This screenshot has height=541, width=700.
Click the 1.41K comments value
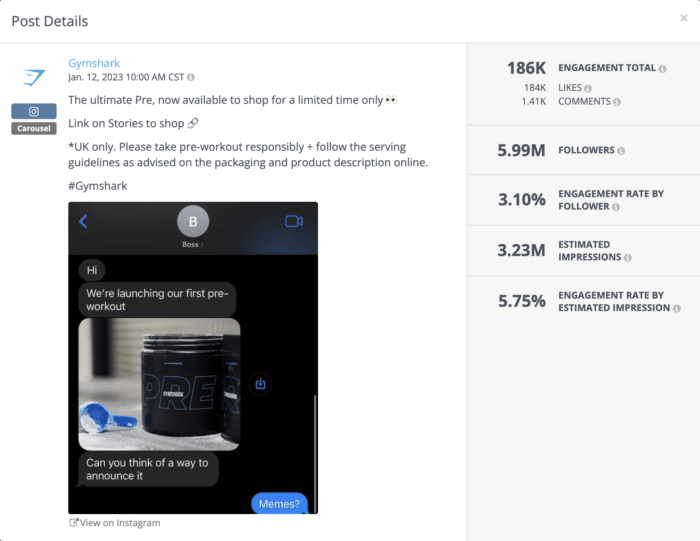click(x=533, y=101)
